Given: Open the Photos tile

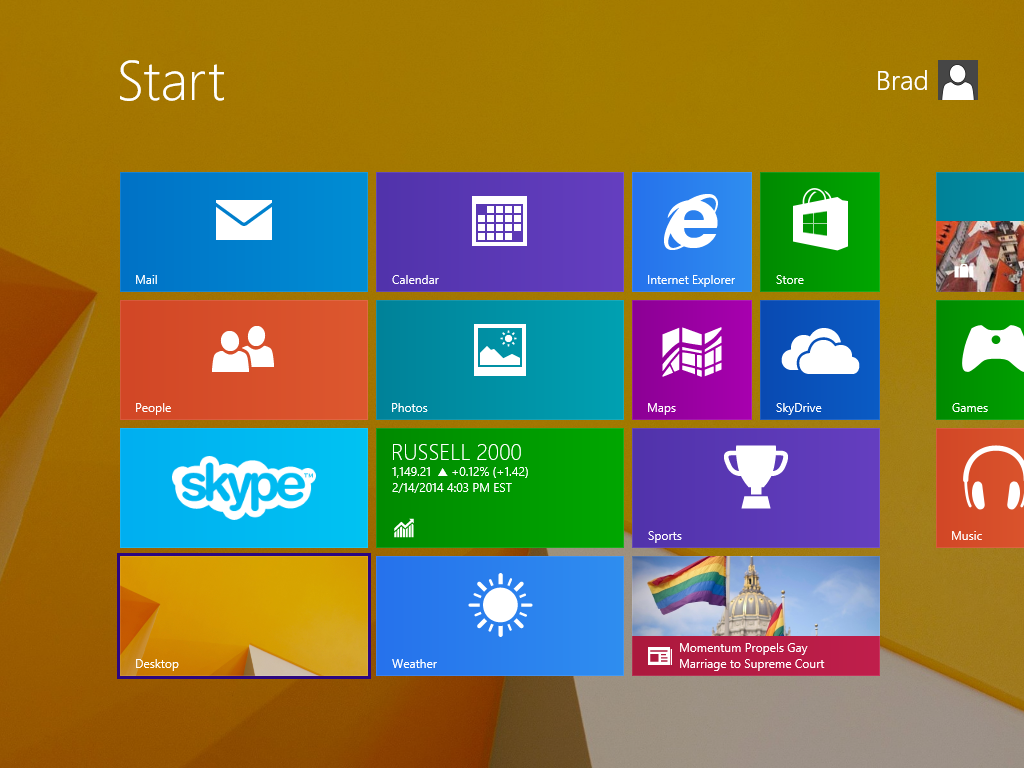Looking at the screenshot, I should pos(500,360).
